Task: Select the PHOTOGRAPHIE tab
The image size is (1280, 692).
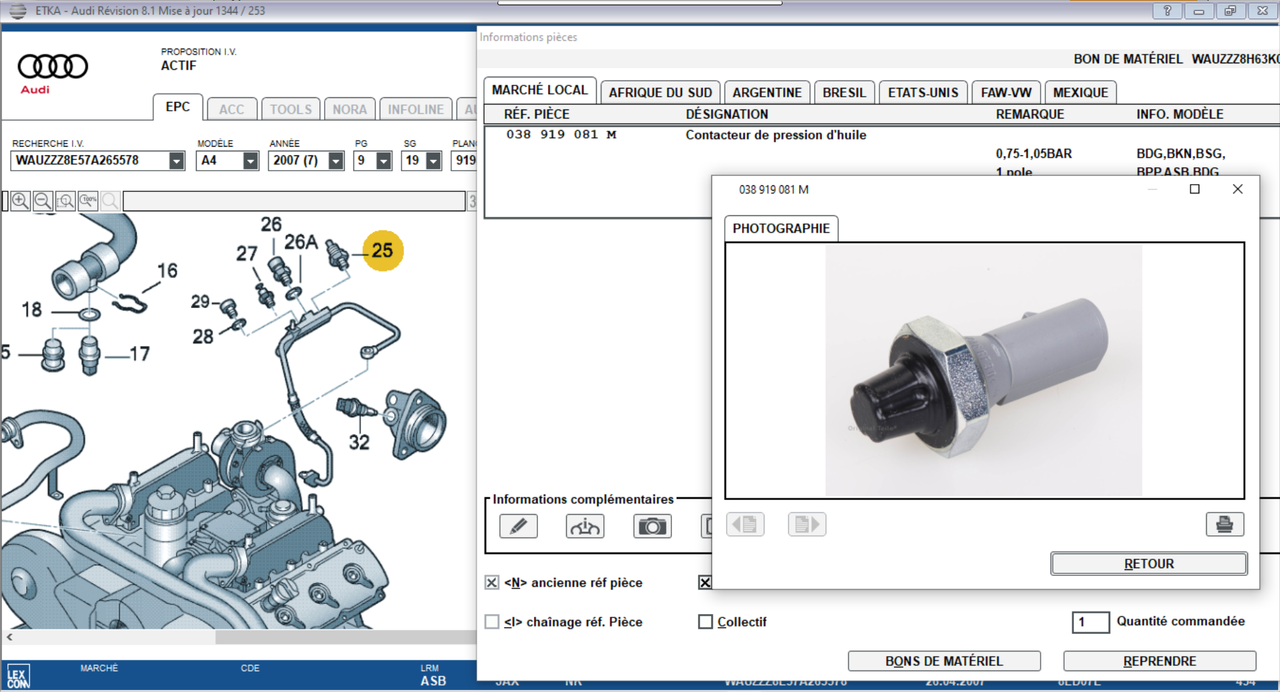Action: 781,228
